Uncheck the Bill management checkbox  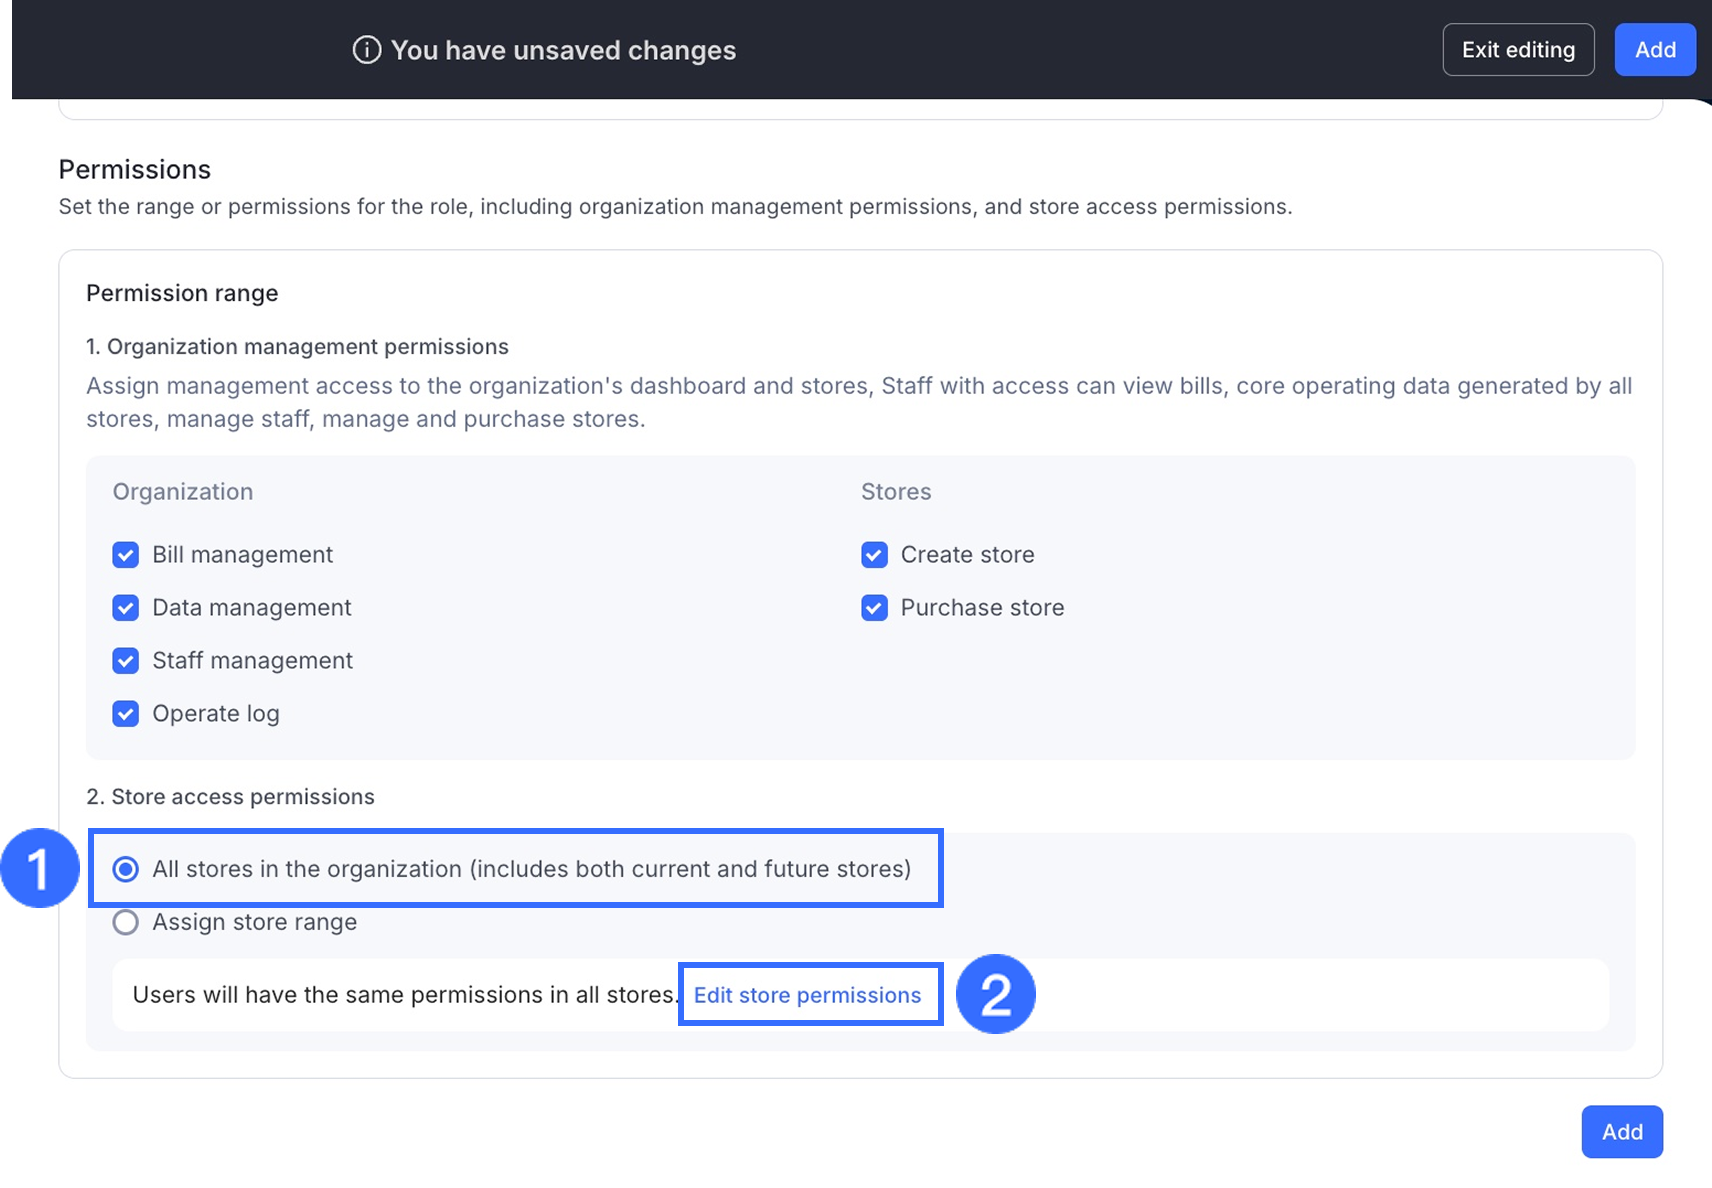(126, 555)
